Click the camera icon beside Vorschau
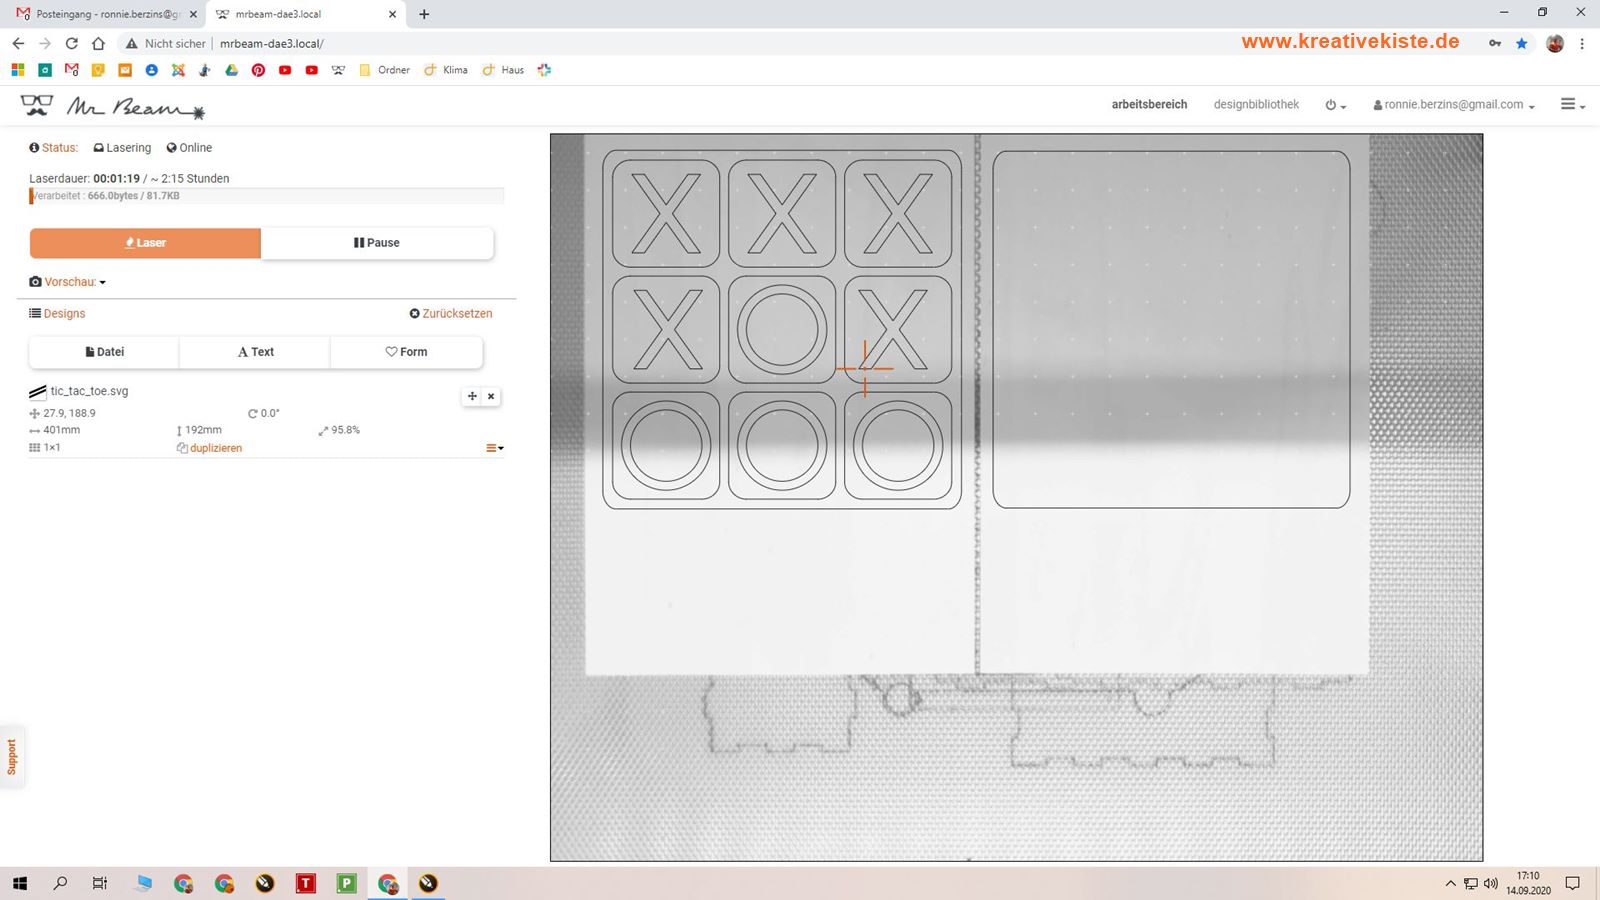Screen dimensions: 1600x900 [x=35, y=282]
